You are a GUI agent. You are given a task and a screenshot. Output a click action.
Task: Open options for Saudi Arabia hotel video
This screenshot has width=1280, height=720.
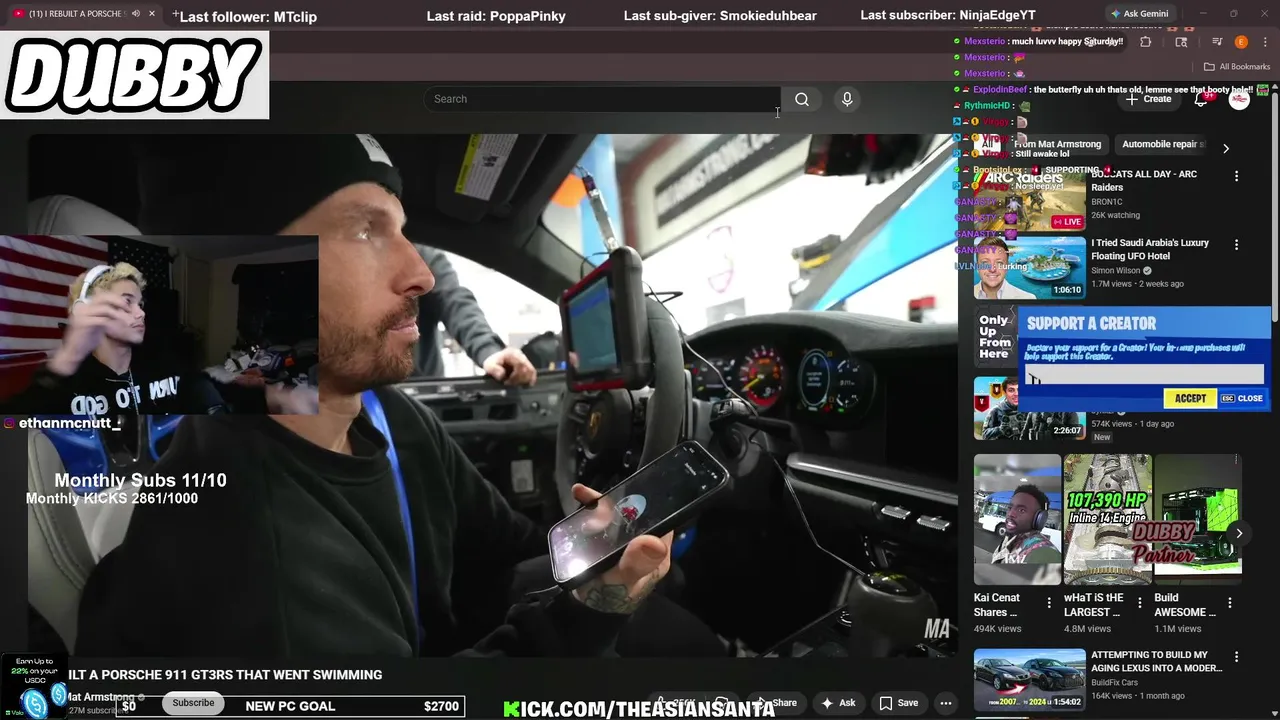click(1236, 245)
